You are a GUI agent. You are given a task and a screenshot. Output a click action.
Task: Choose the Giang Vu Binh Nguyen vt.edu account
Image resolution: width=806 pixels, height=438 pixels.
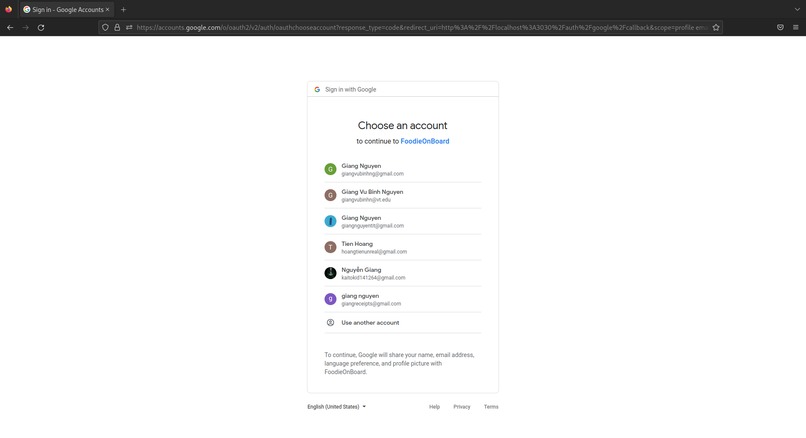(x=402, y=195)
